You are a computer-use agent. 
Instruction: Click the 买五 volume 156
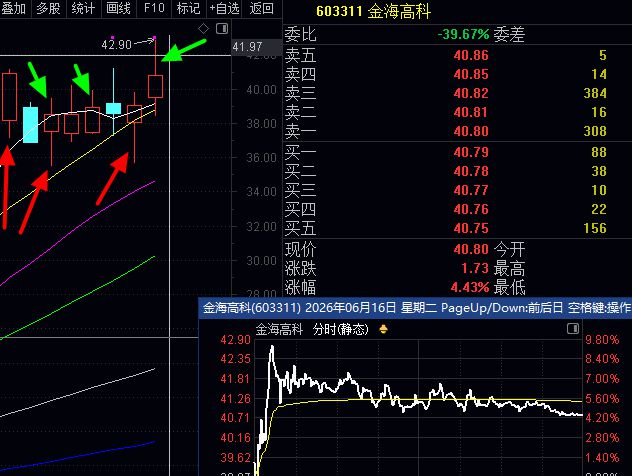point(595,228)
